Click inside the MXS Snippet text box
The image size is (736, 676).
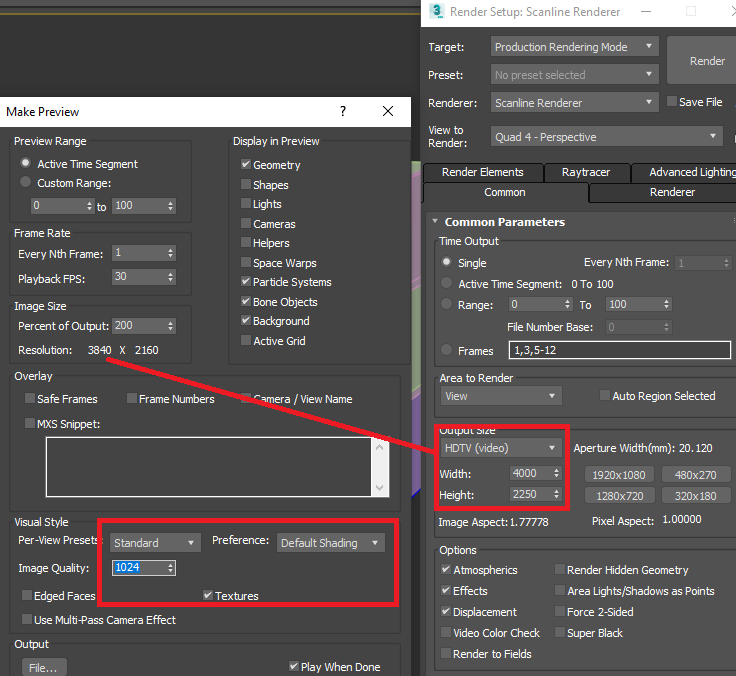click(208, 467)
